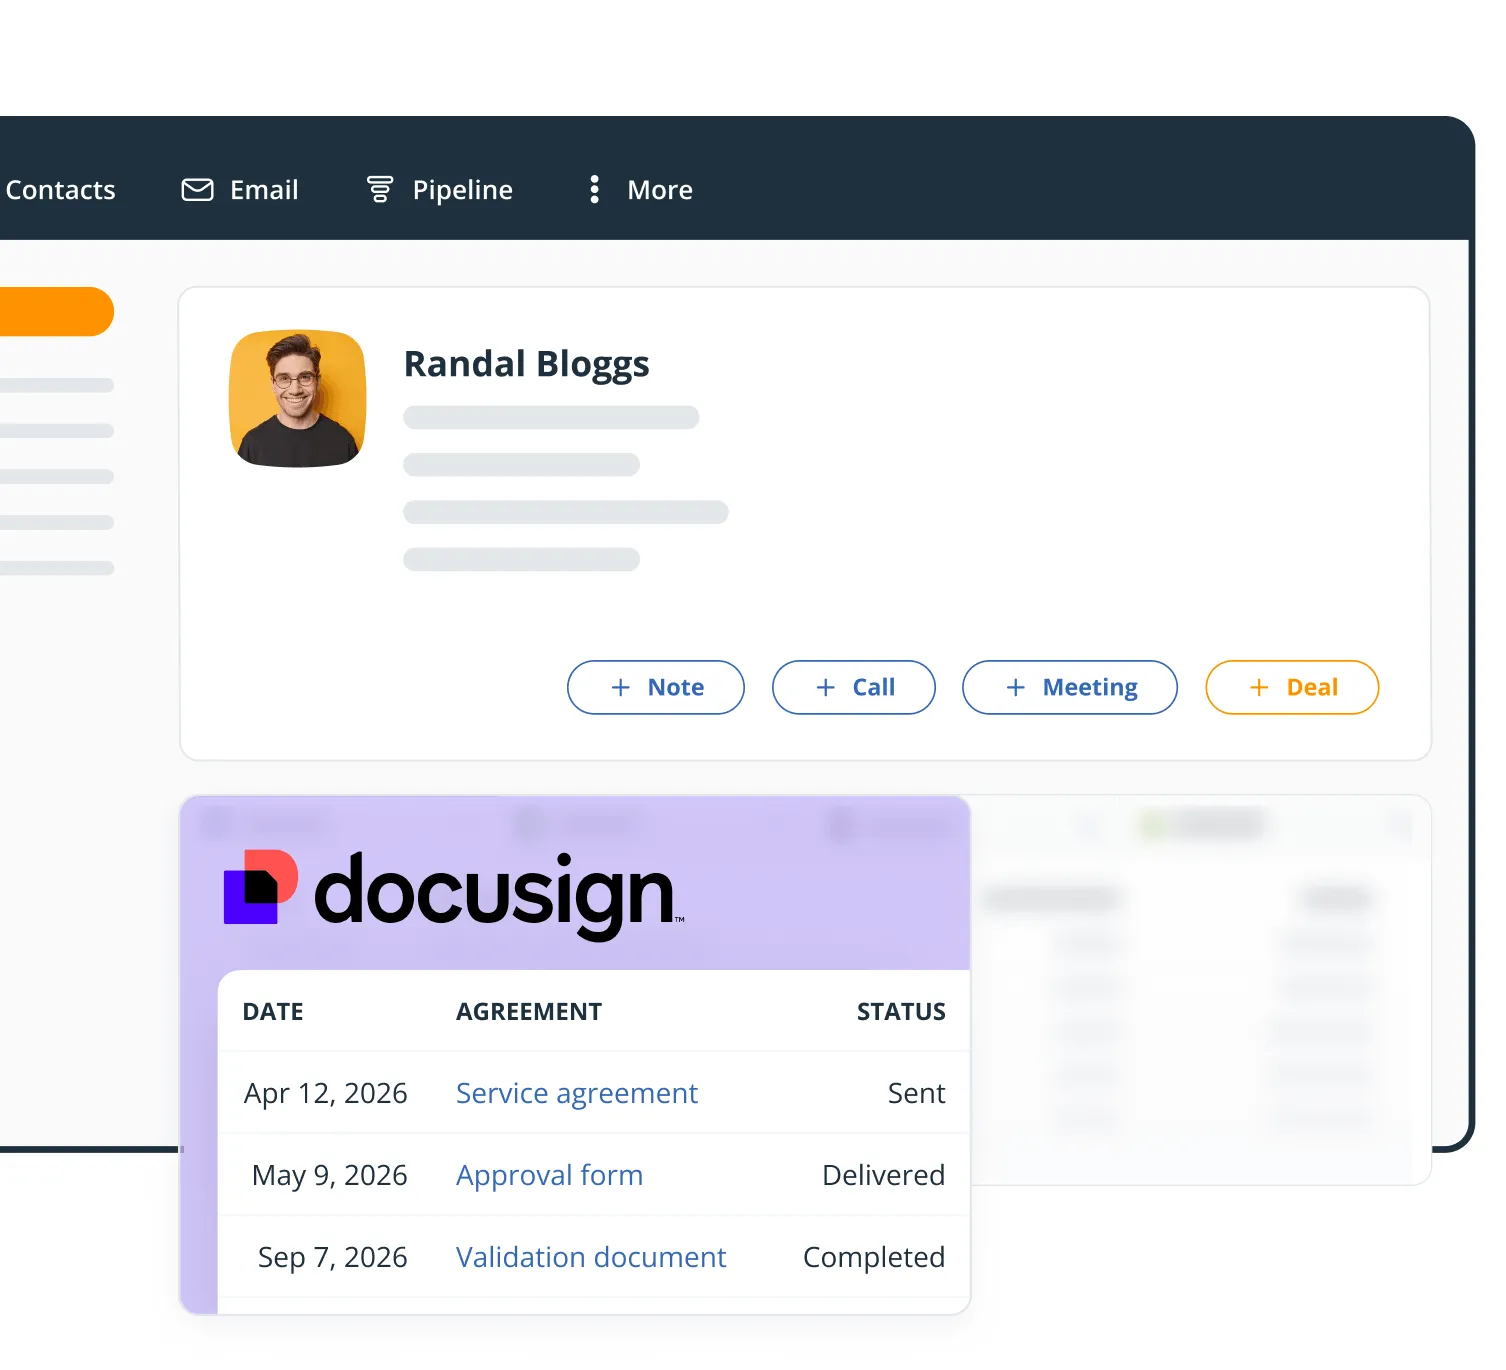1506x1370 pixels.
Task: Click the three-dot More icon
Action: 595,189
